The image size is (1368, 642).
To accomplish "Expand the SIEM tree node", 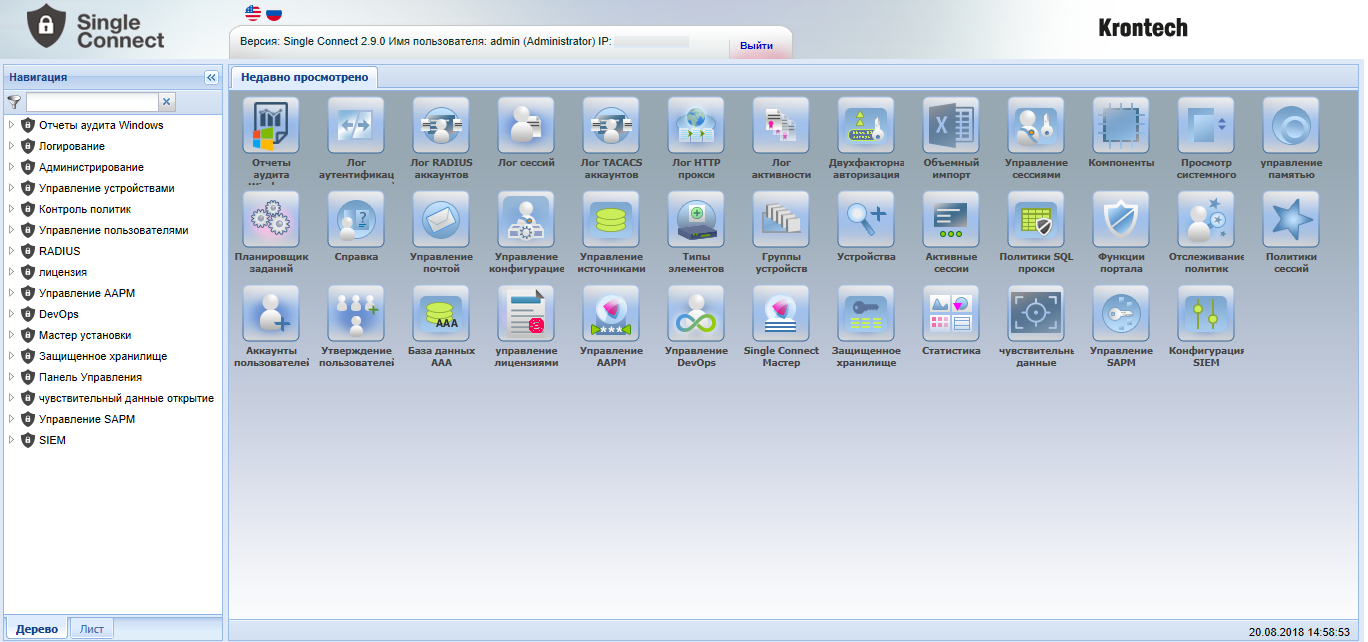I will point(11,440).
